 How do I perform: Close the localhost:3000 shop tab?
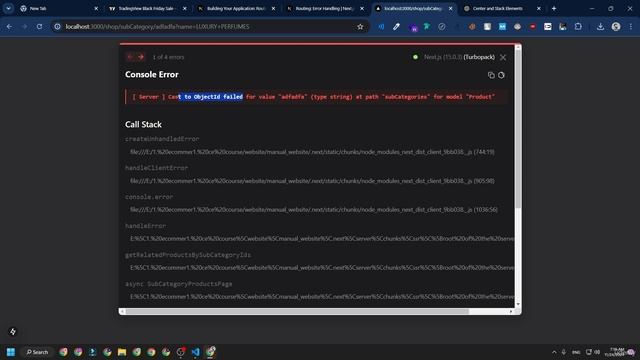[x=451, y=8]
